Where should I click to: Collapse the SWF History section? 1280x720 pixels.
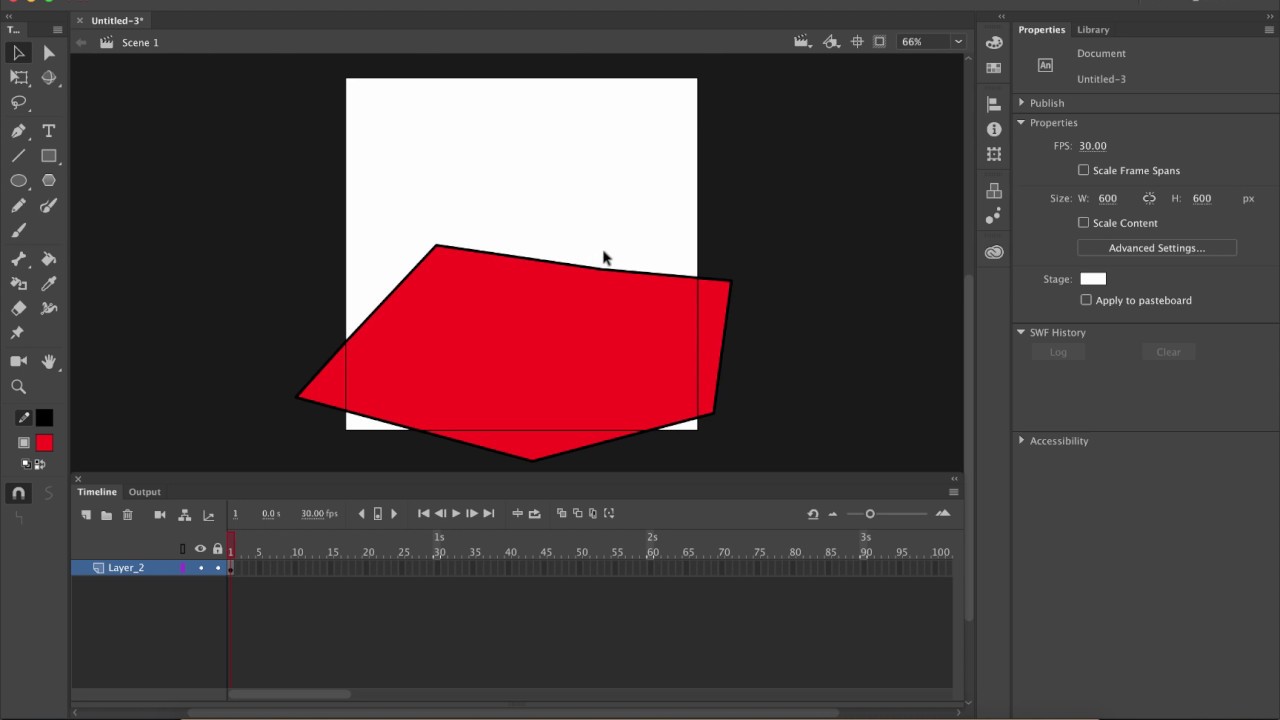coord(1022,332)
